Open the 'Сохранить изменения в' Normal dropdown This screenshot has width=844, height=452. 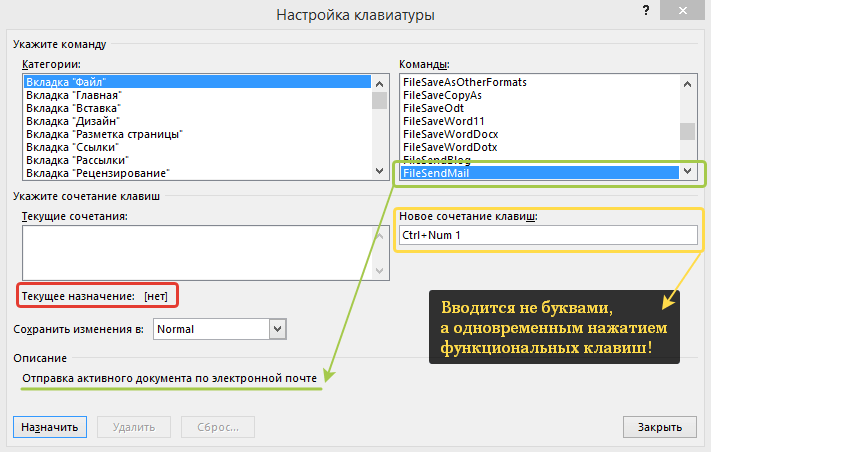tap(277, 328)
